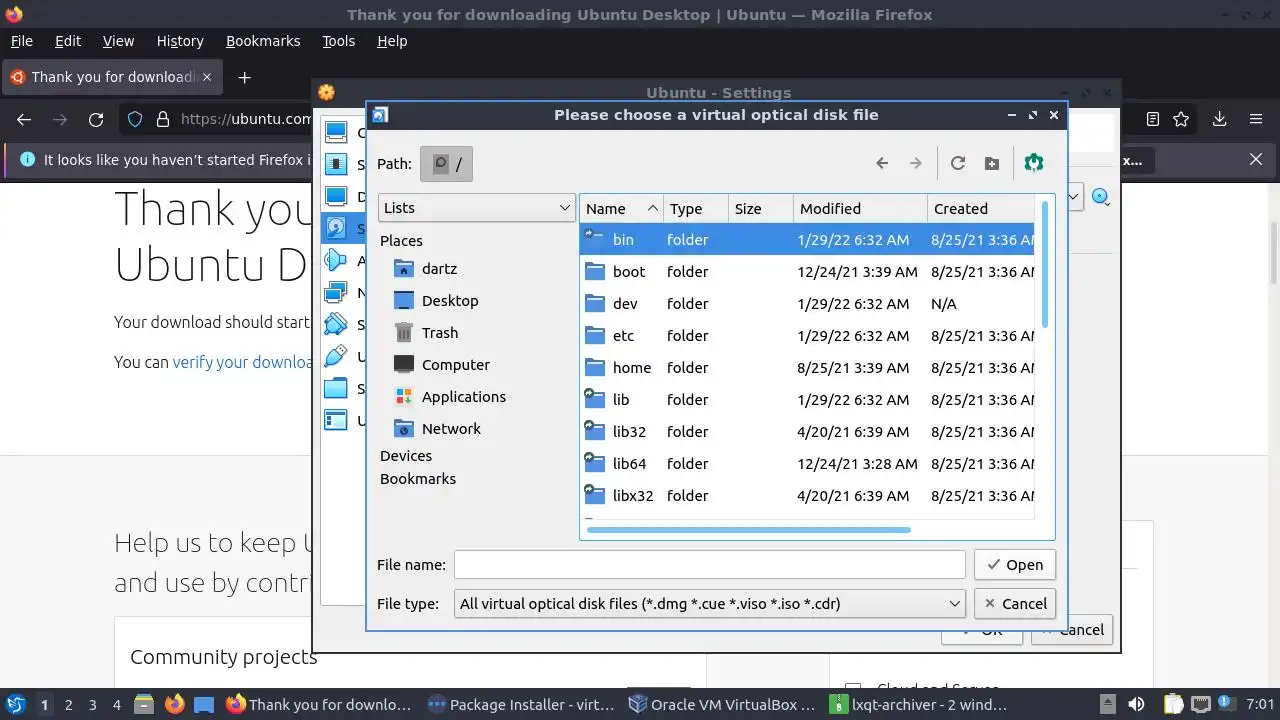Open a new Firefox tab
1280x720 pixels.
[244, 77]
